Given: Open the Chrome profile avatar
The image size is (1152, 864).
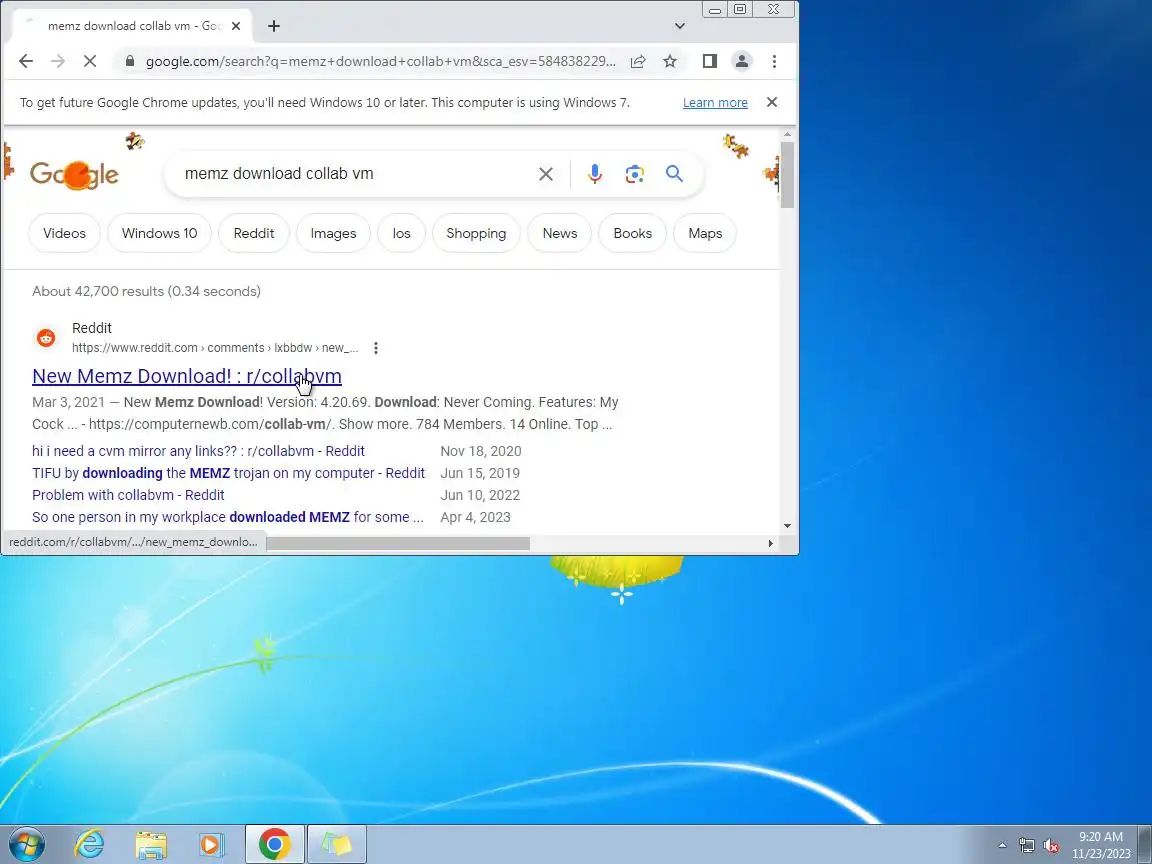Looking at the screenshot, I should (x=741, y=61).
